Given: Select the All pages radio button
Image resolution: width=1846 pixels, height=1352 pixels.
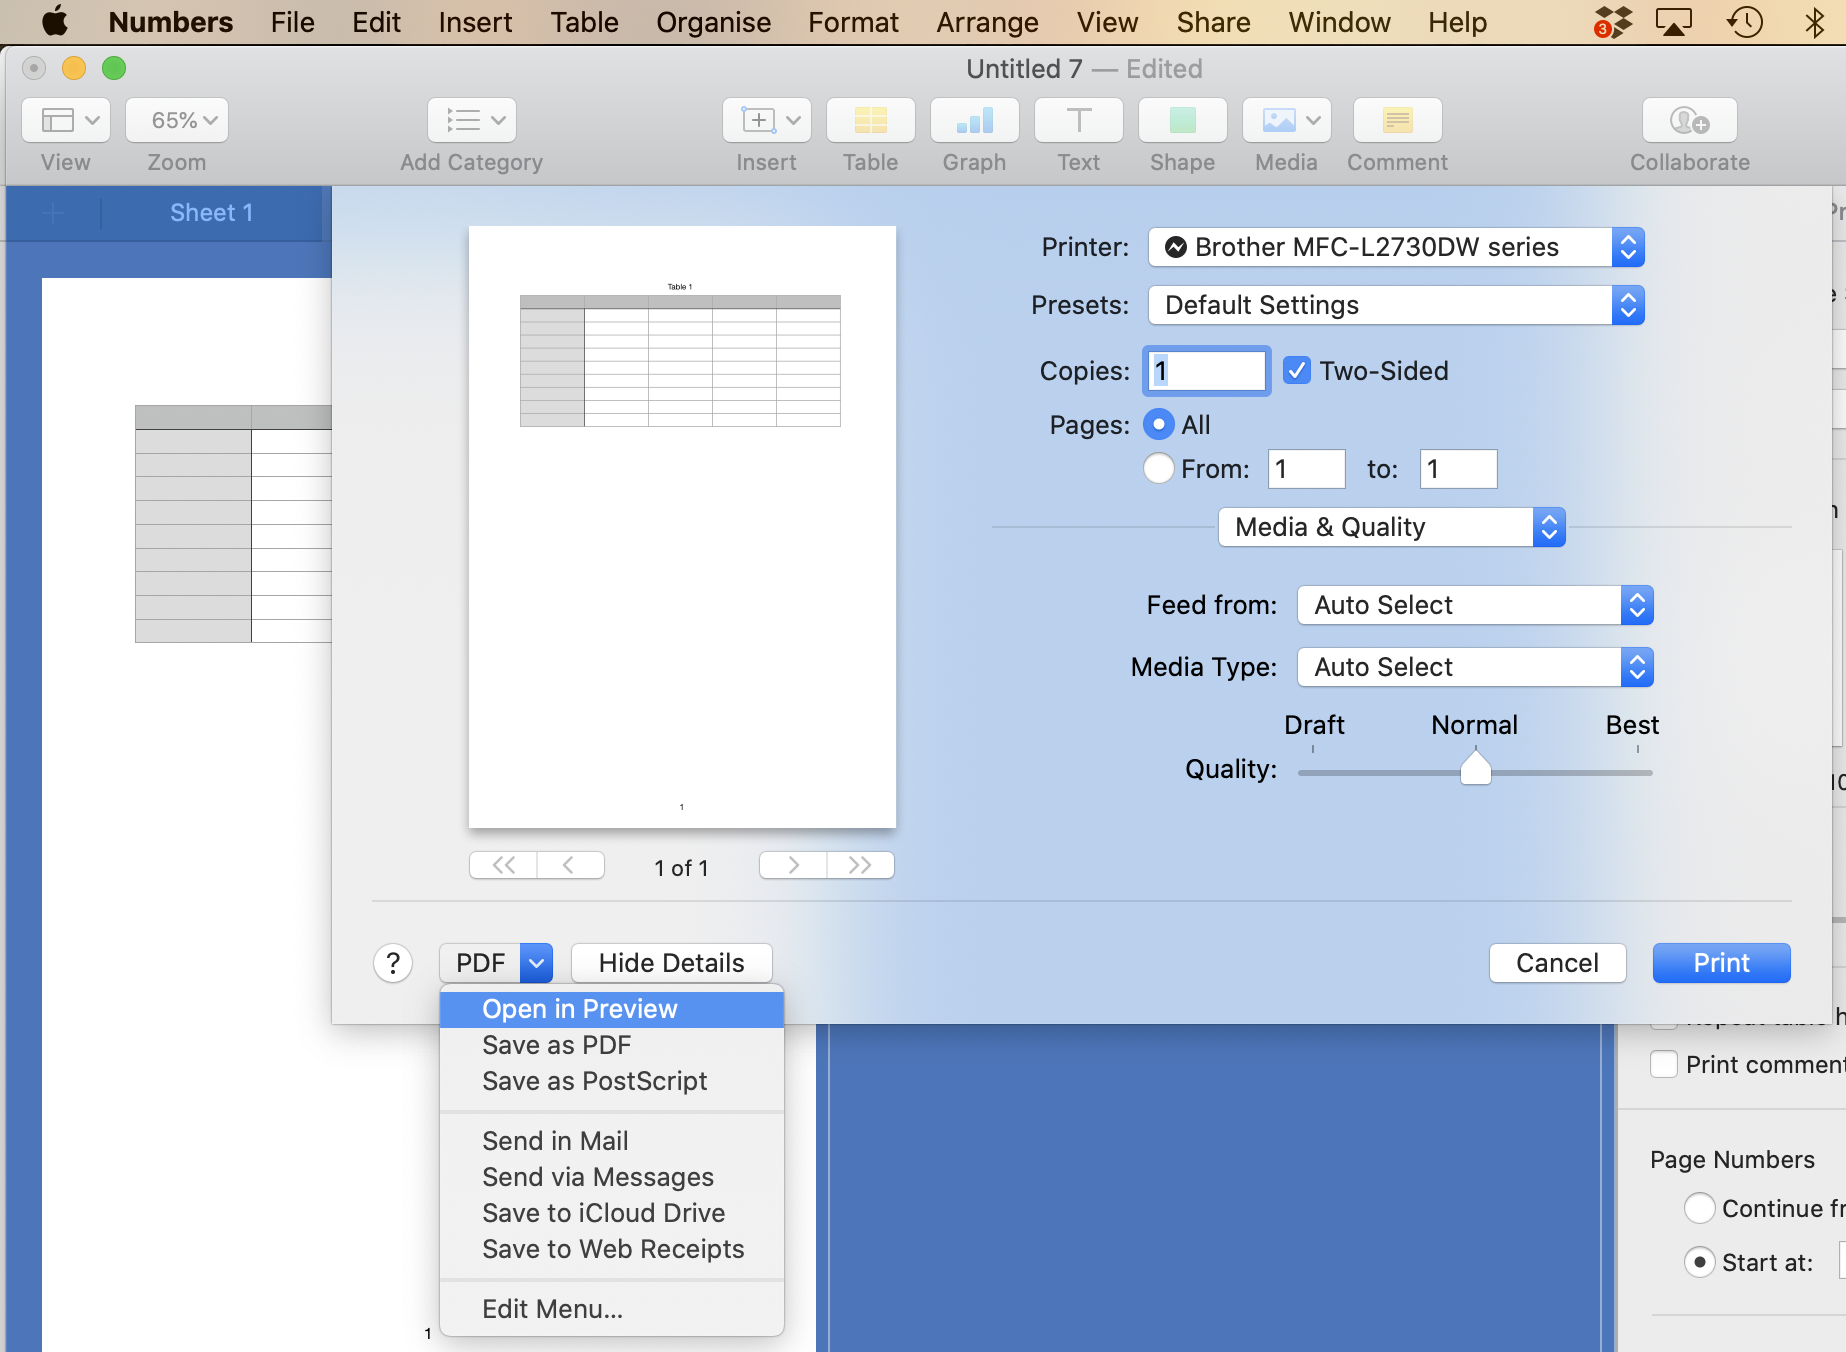Looking at the screenshot, I should coord(1158,425).
